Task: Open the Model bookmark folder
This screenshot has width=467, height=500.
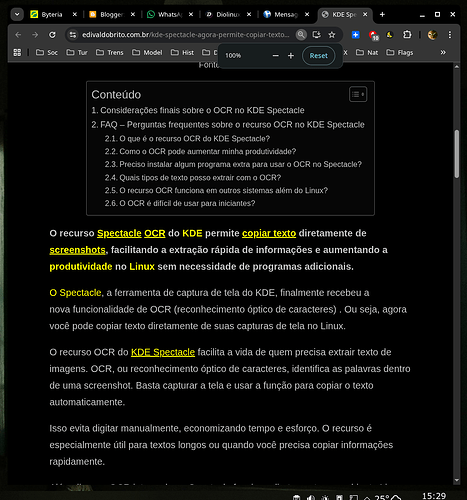Action: [147, 52]
